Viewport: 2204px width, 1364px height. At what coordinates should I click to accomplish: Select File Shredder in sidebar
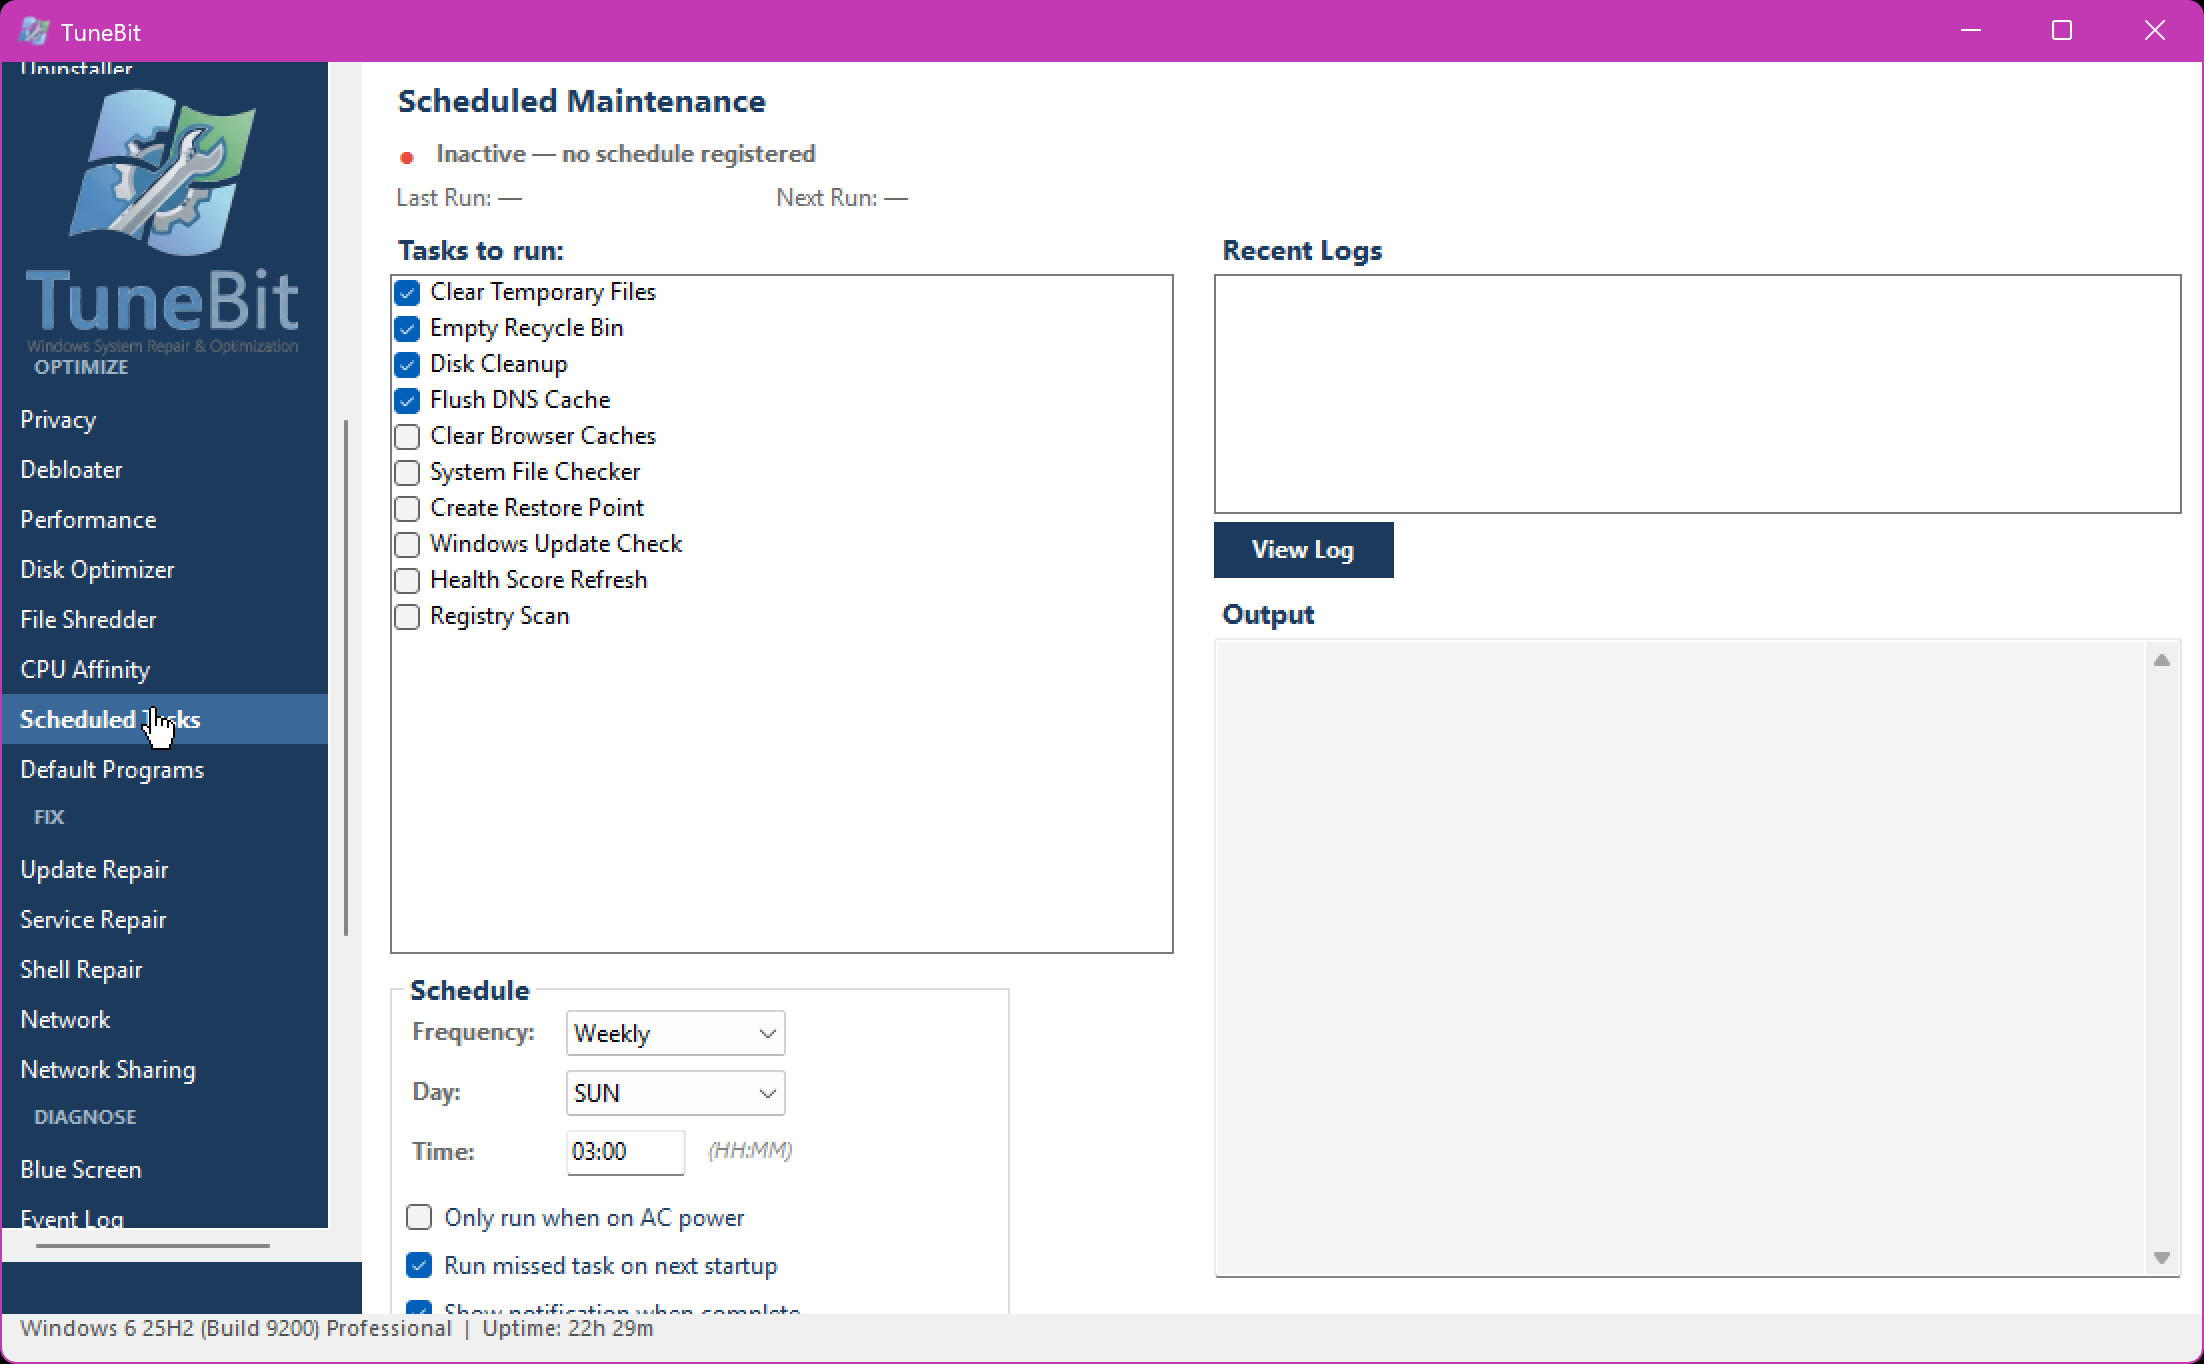click(165, 619)
